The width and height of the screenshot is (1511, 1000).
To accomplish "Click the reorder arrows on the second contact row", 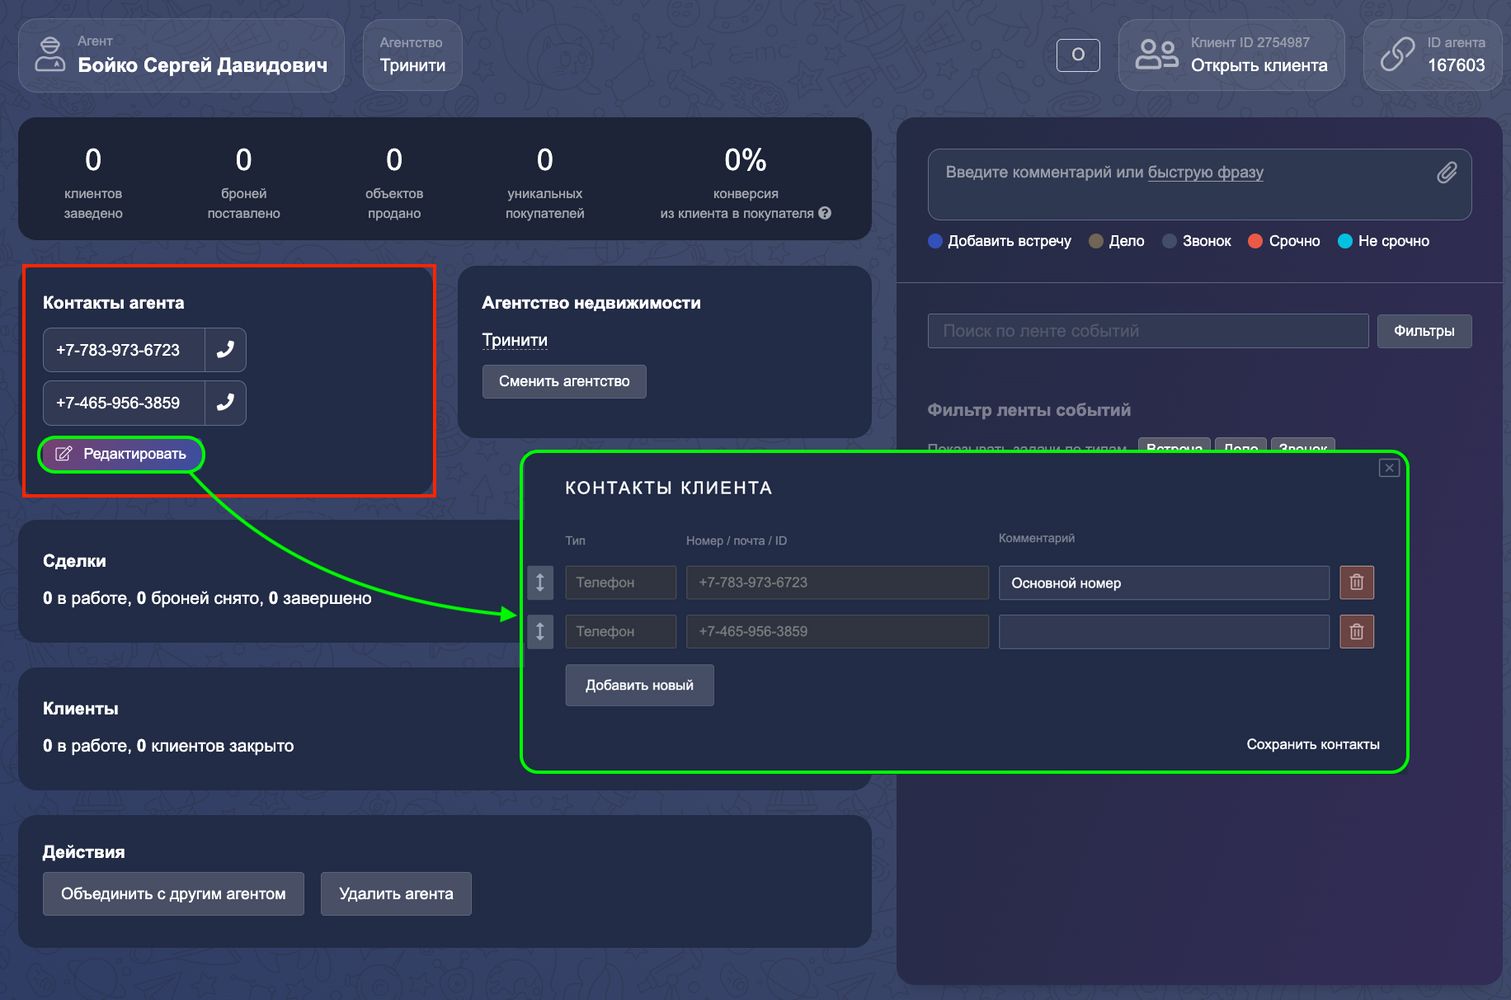I will coord(540,631).
